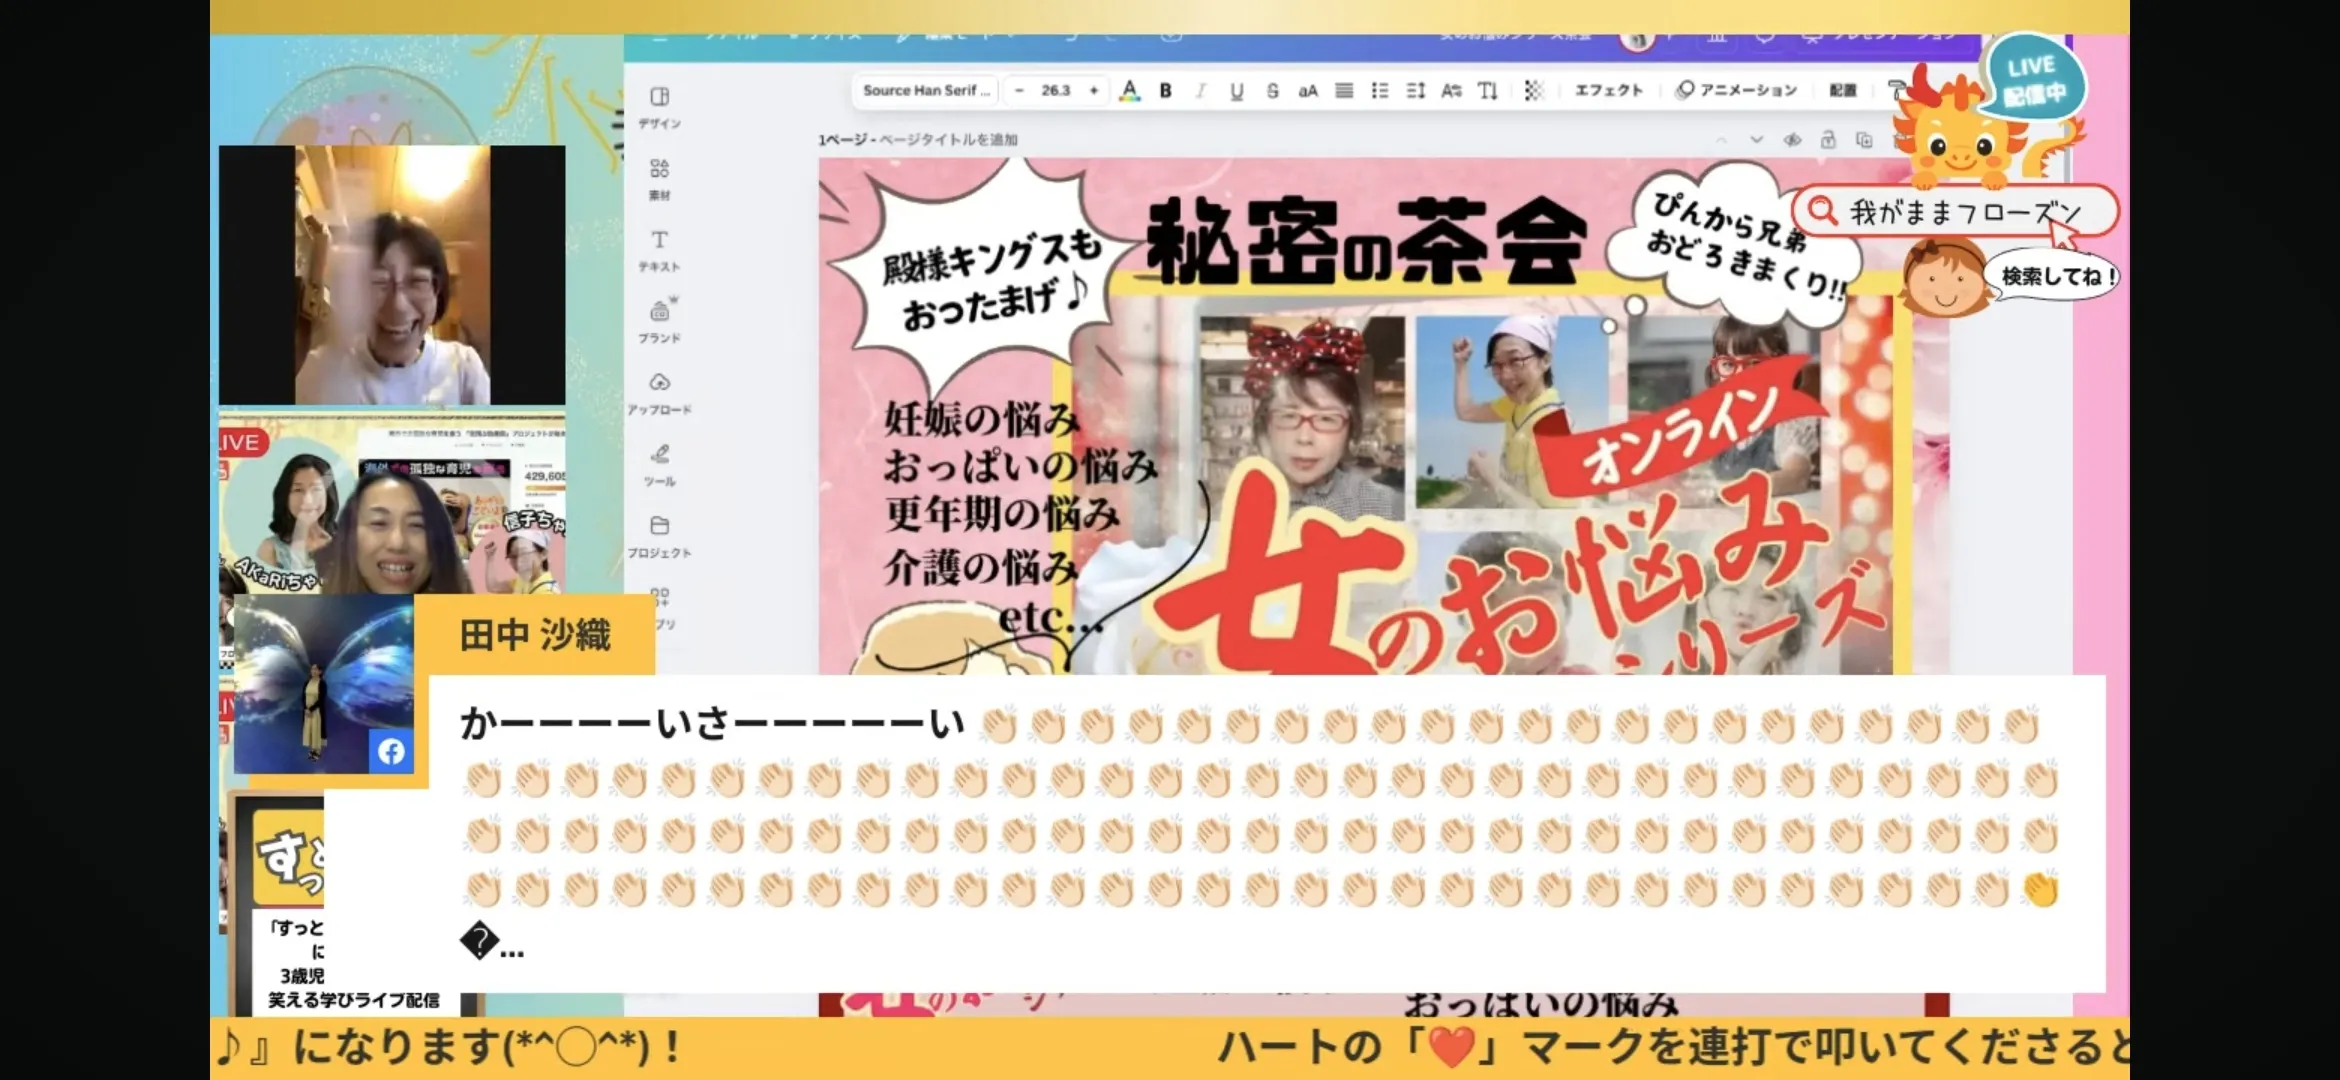Apply underline to selected text
The image size is (2340, 1080).
(x=1237, y=91)
